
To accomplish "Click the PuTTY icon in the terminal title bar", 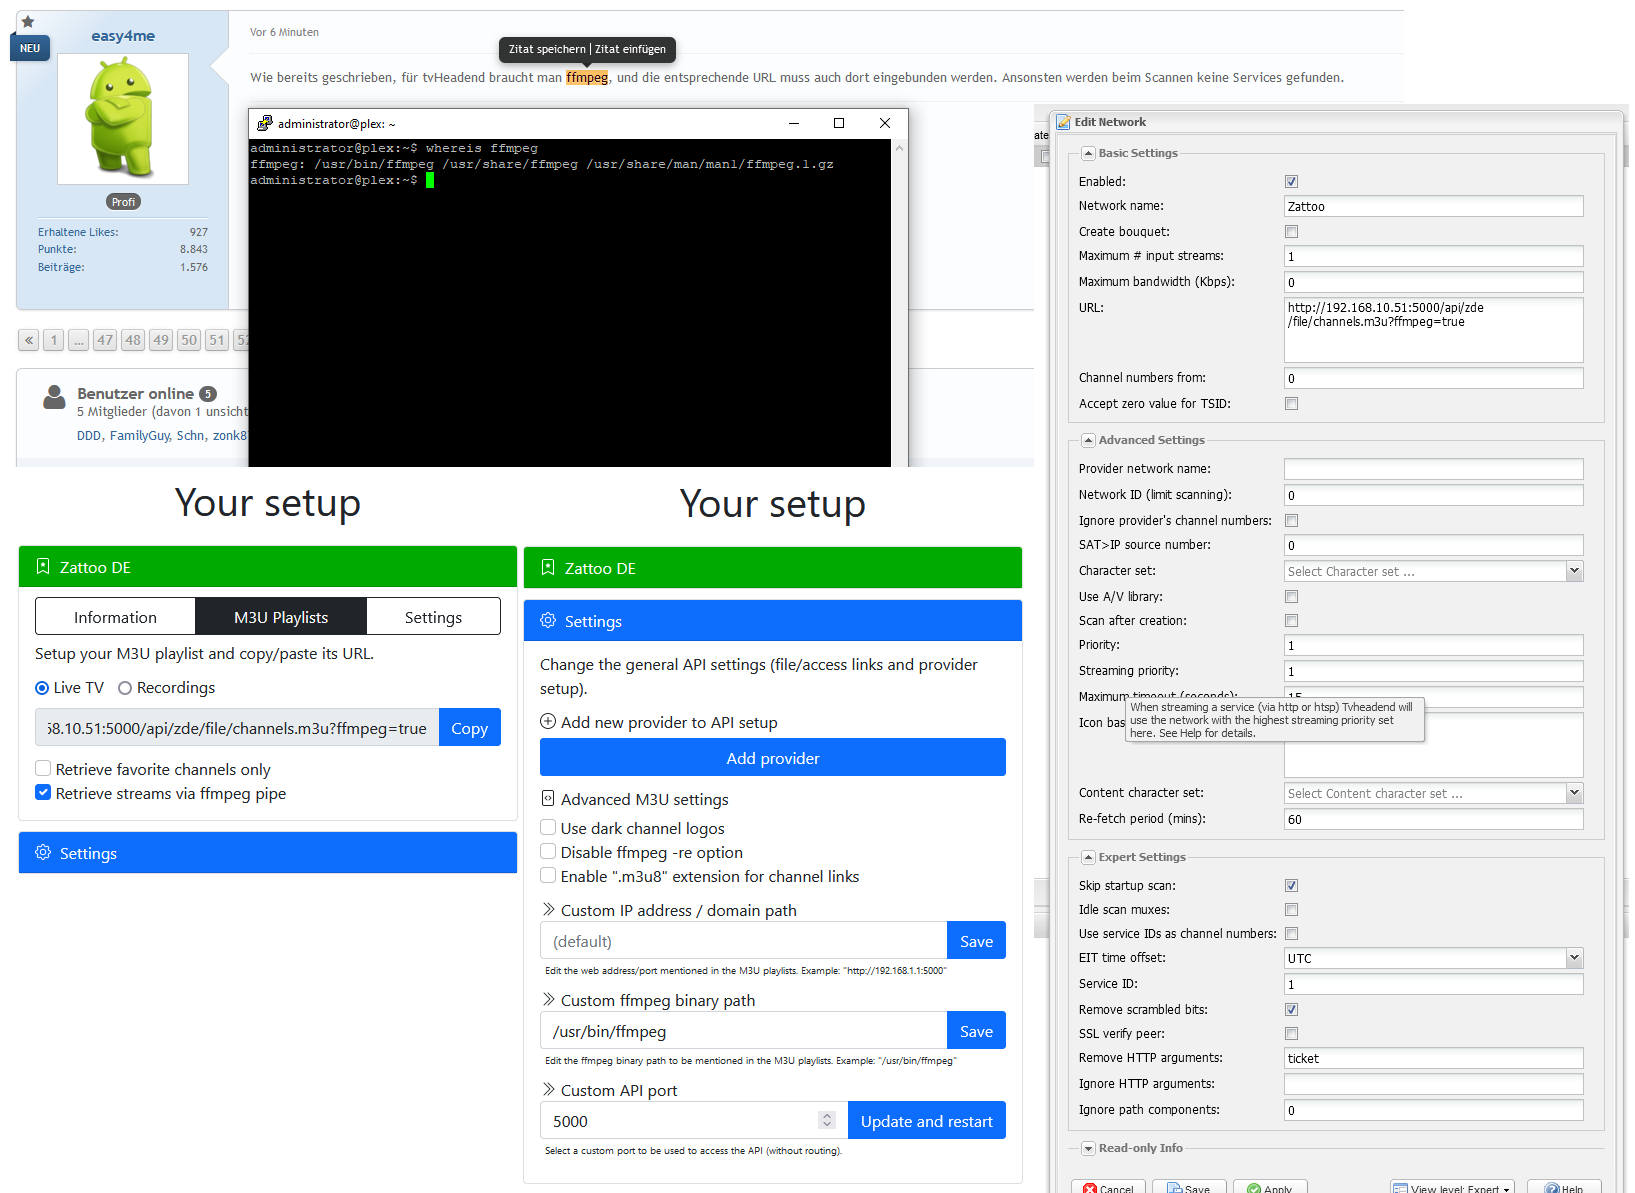I will [264, 123].
